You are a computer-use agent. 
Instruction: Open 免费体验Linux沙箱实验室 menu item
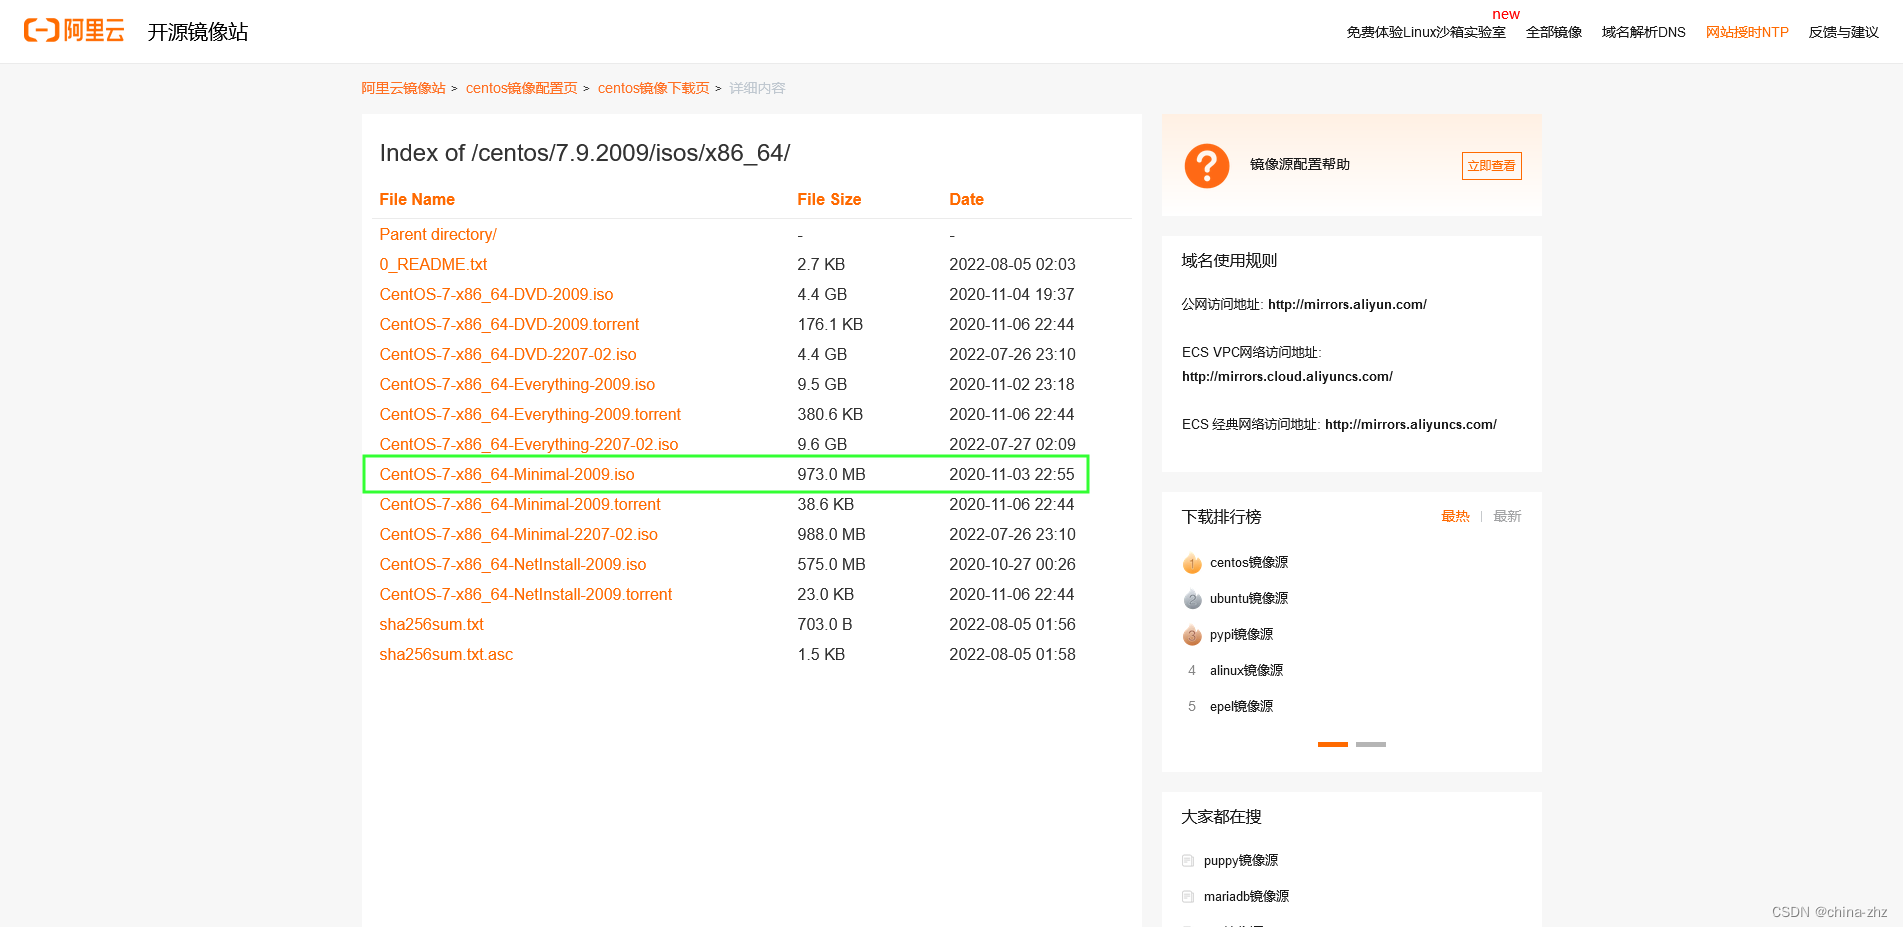[1426, 32]
